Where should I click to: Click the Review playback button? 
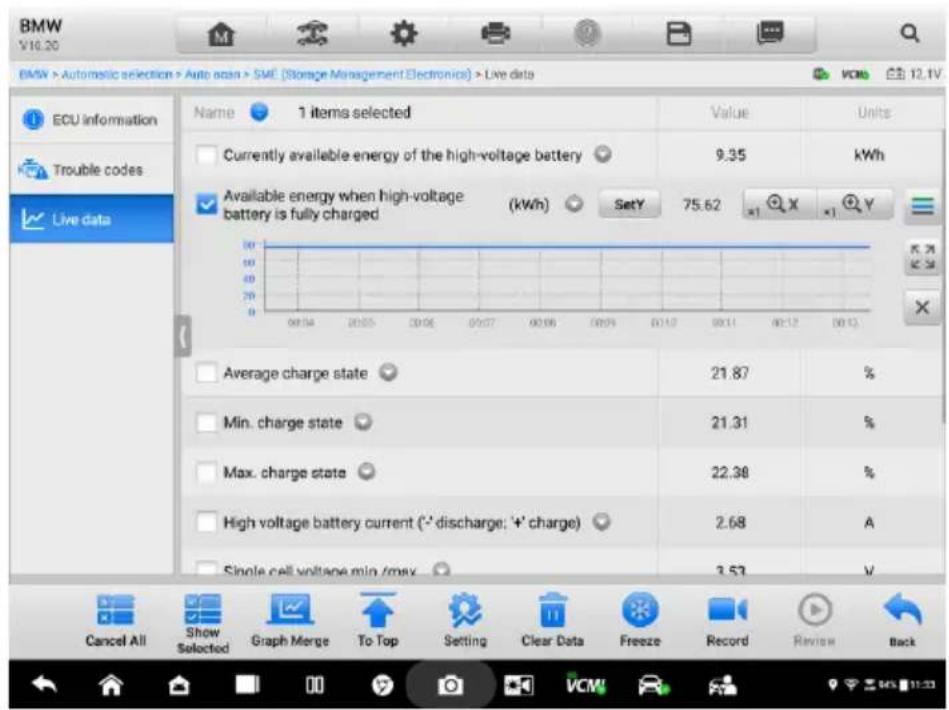[814, 620]
